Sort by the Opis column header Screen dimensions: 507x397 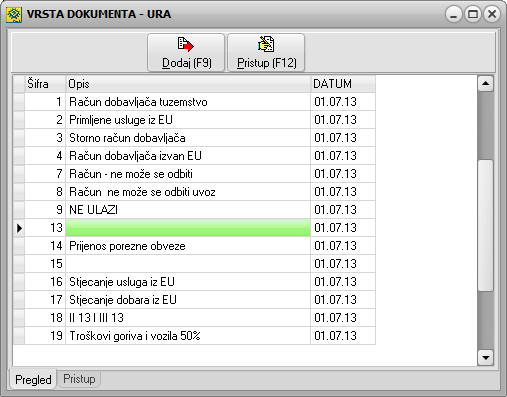point(188,84)
